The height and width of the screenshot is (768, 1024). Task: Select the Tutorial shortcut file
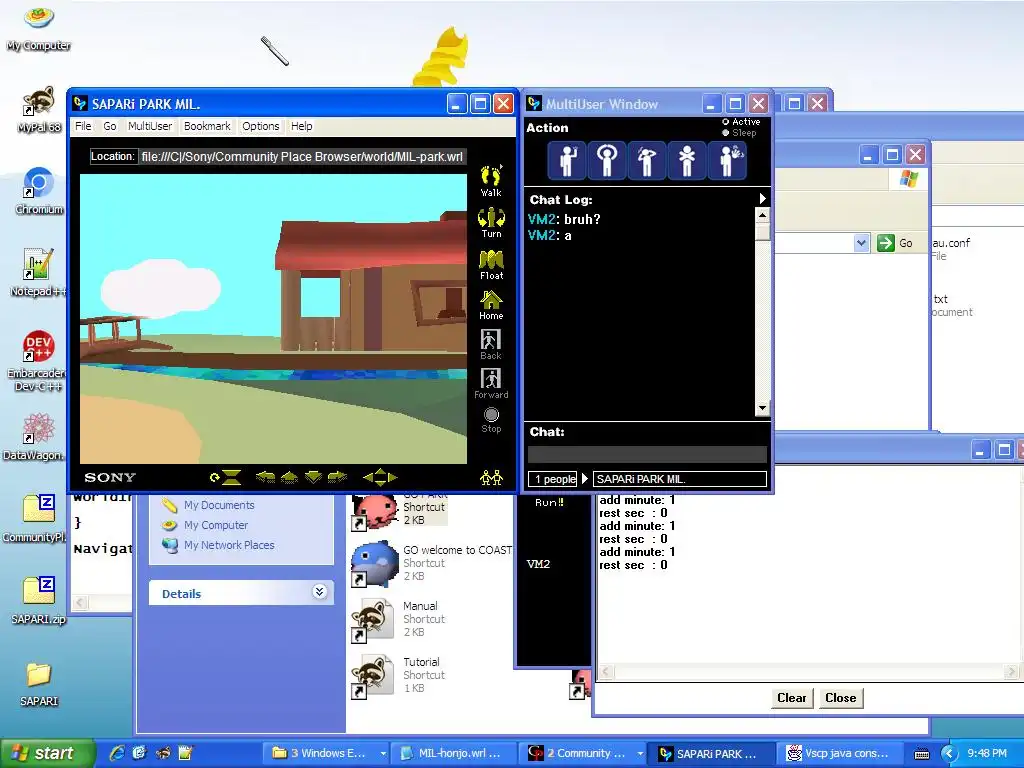398,675
